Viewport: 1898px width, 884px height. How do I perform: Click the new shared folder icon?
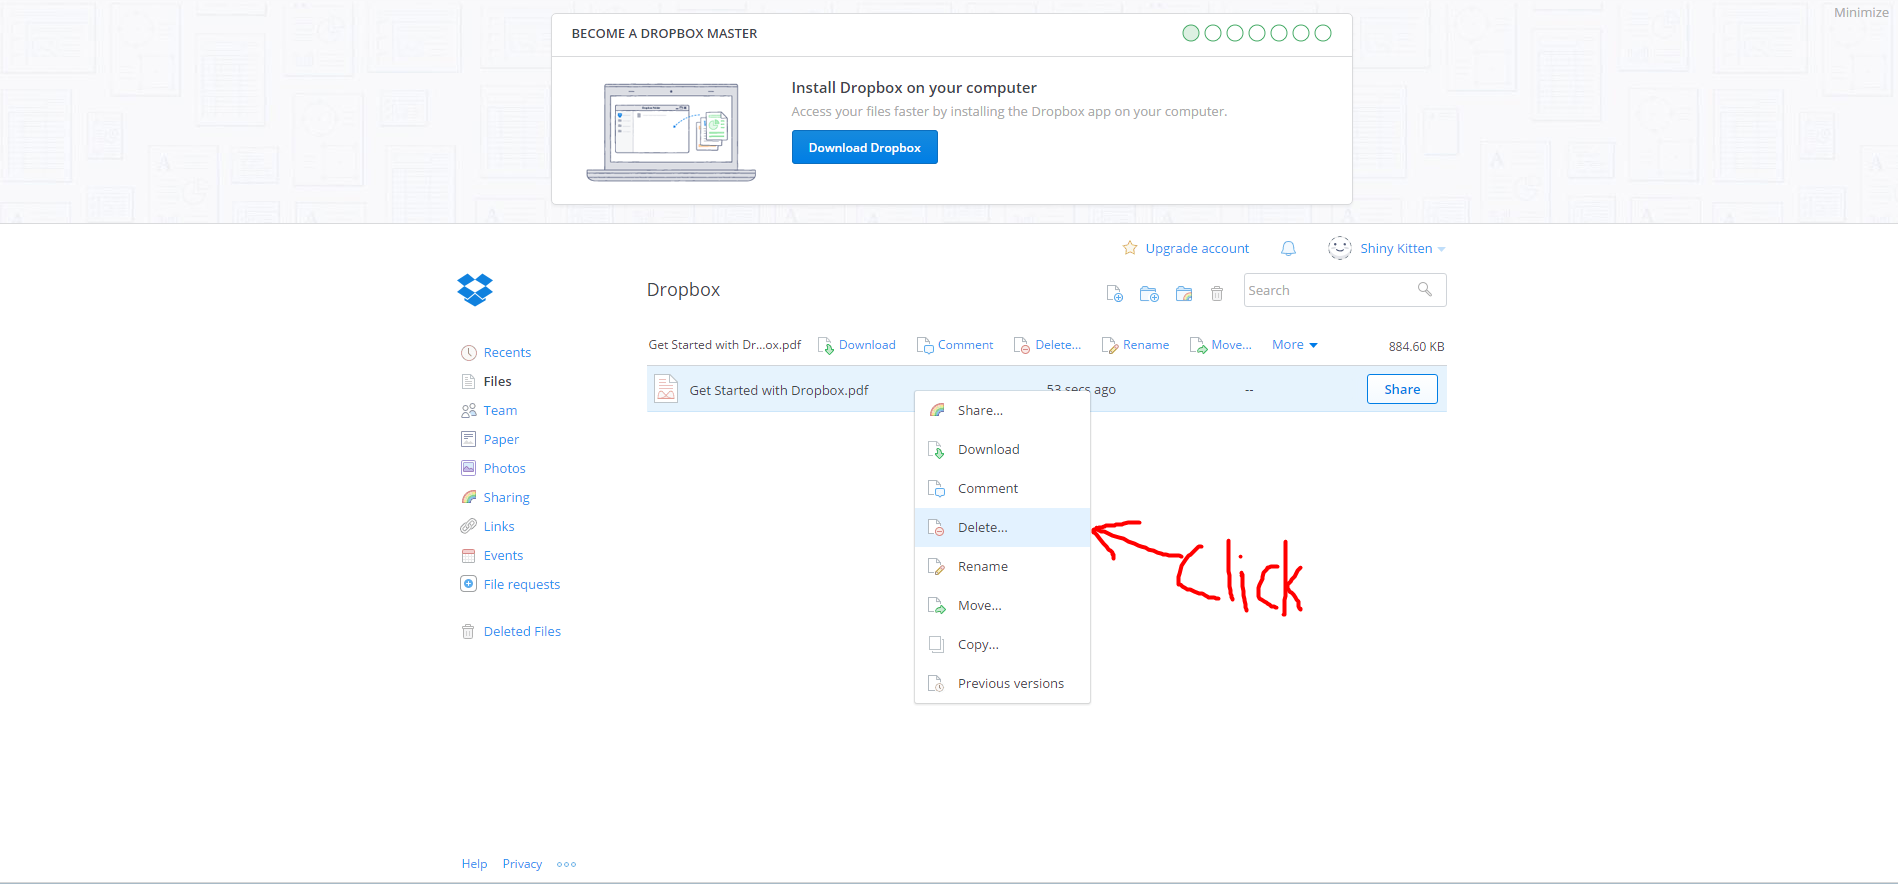[1184, 293]
